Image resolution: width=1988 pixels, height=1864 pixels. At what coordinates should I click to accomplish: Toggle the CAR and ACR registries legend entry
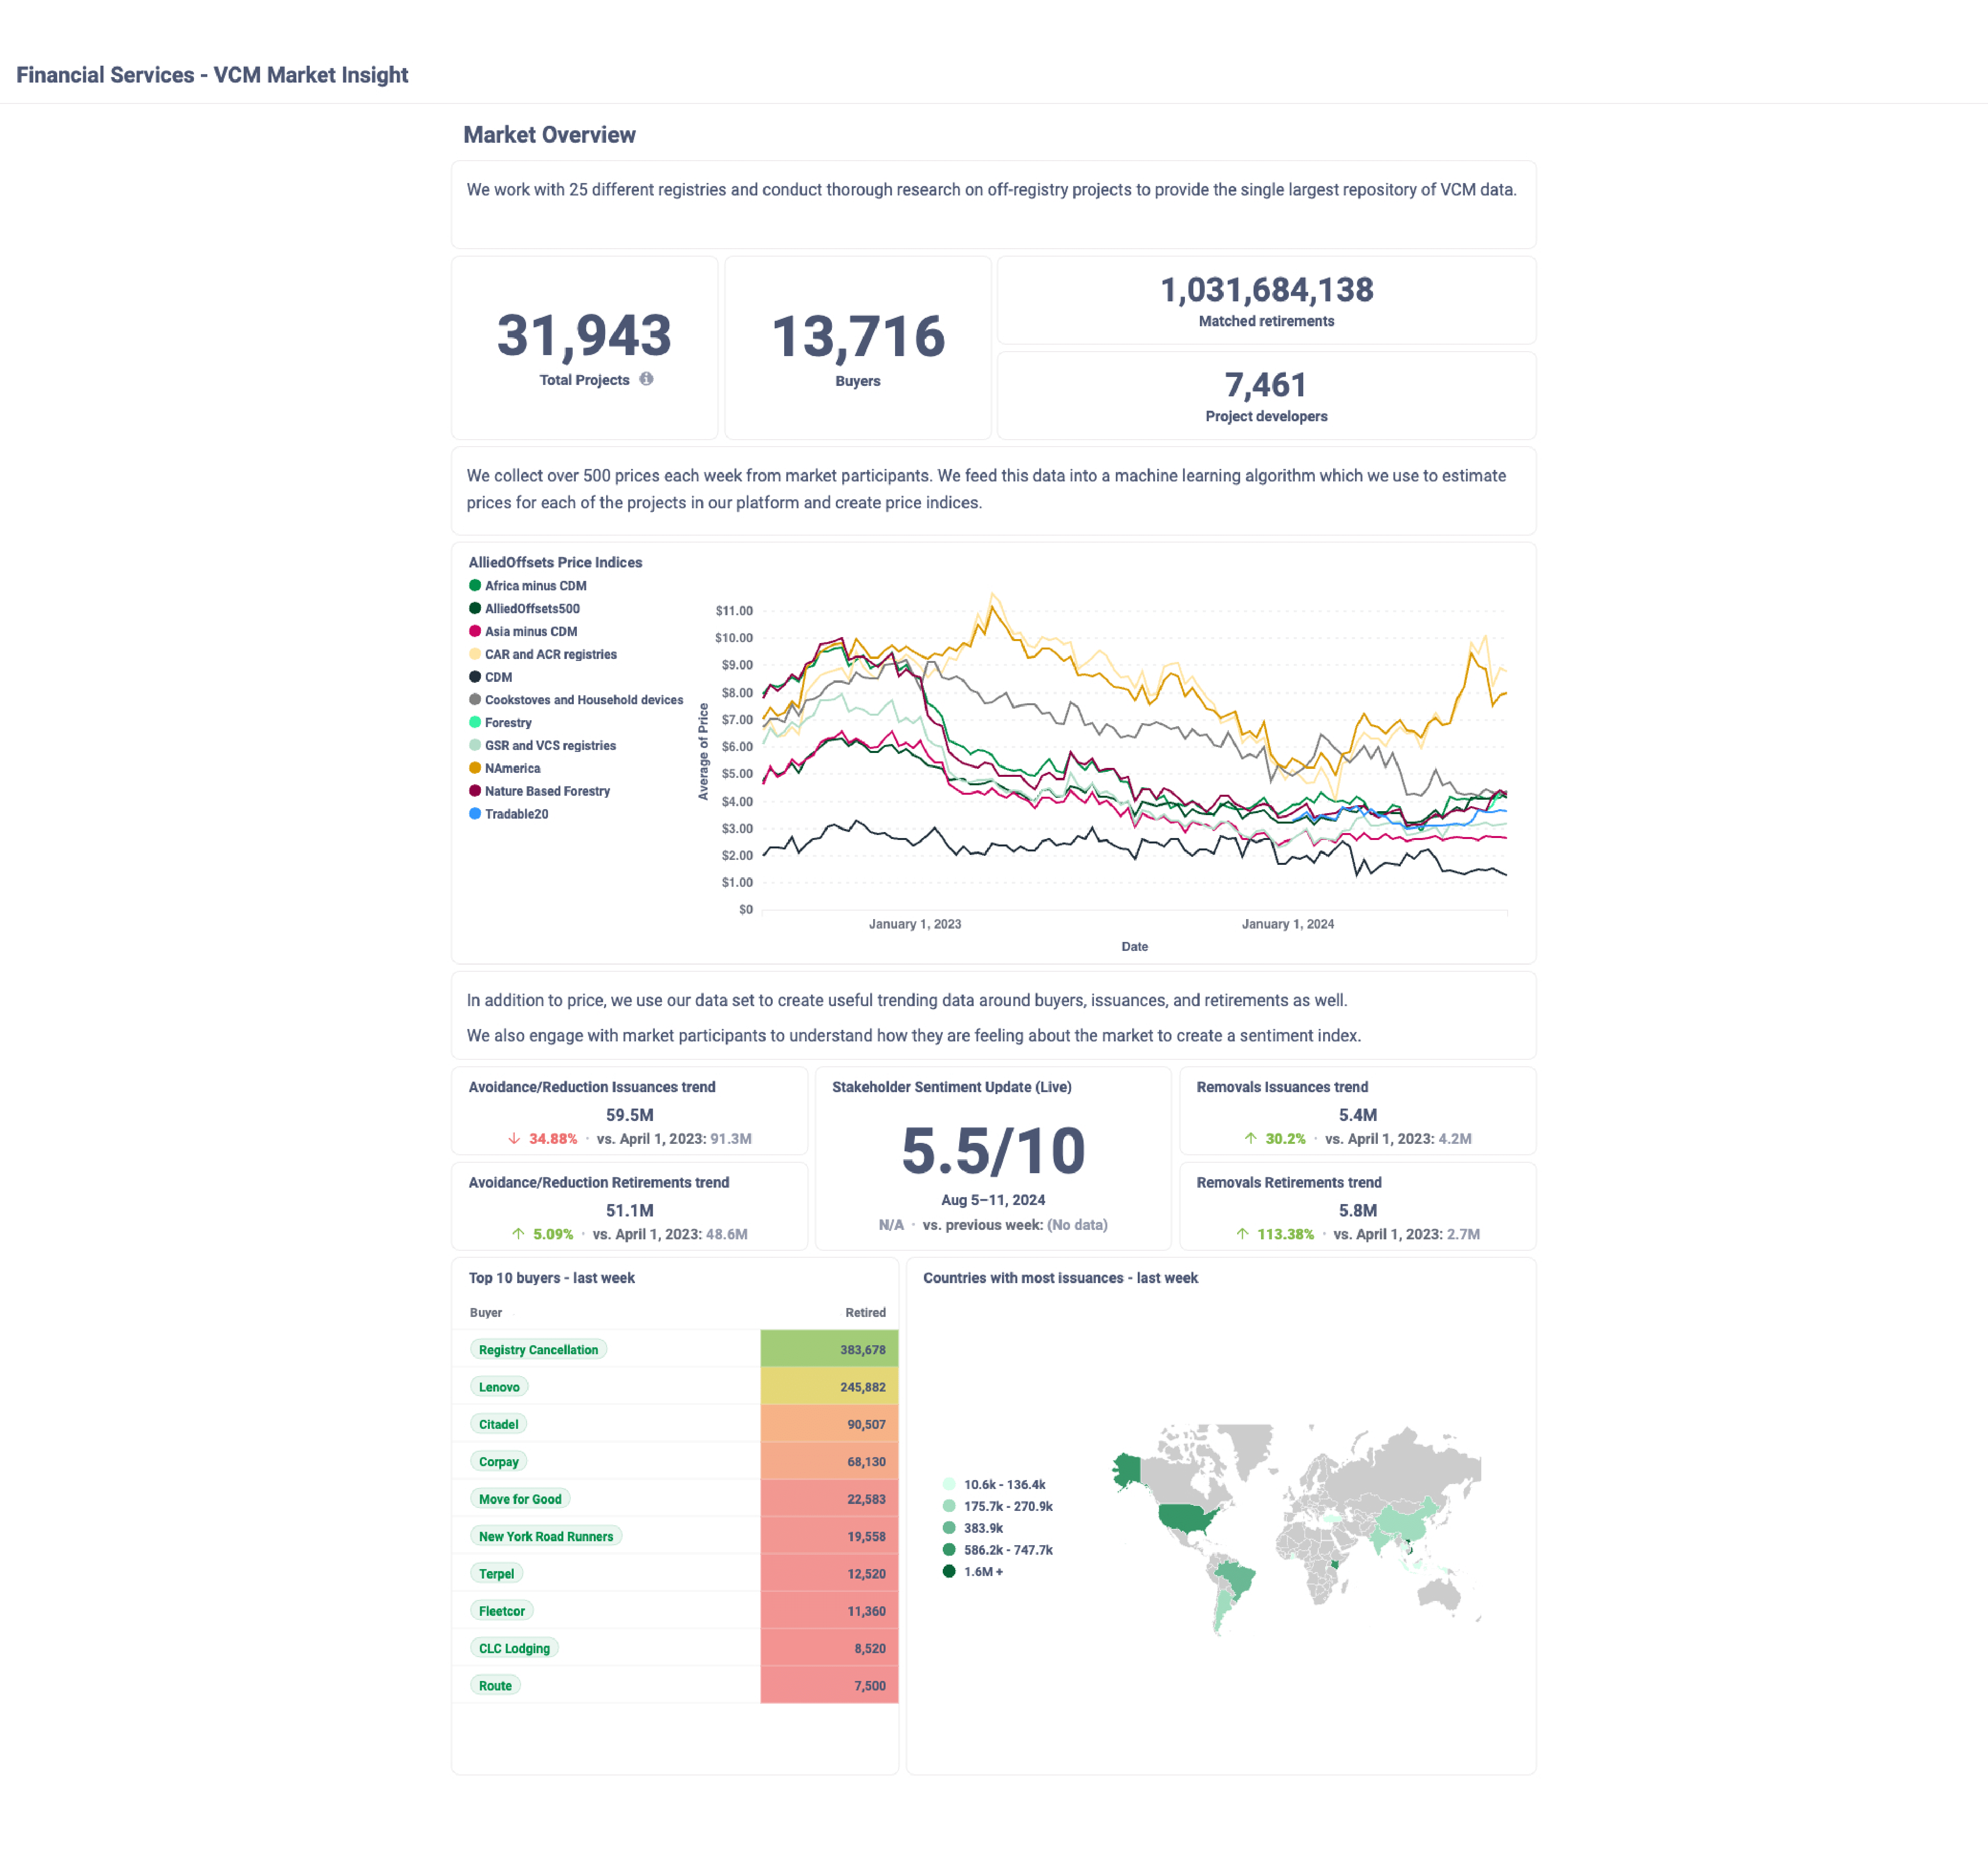[543, 654]
